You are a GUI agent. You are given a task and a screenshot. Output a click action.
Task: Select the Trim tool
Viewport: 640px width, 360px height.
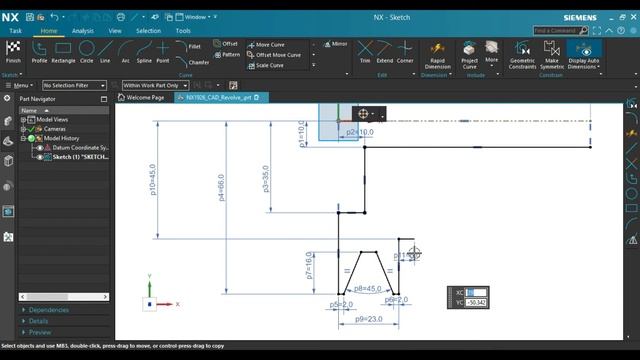point(365,52)
